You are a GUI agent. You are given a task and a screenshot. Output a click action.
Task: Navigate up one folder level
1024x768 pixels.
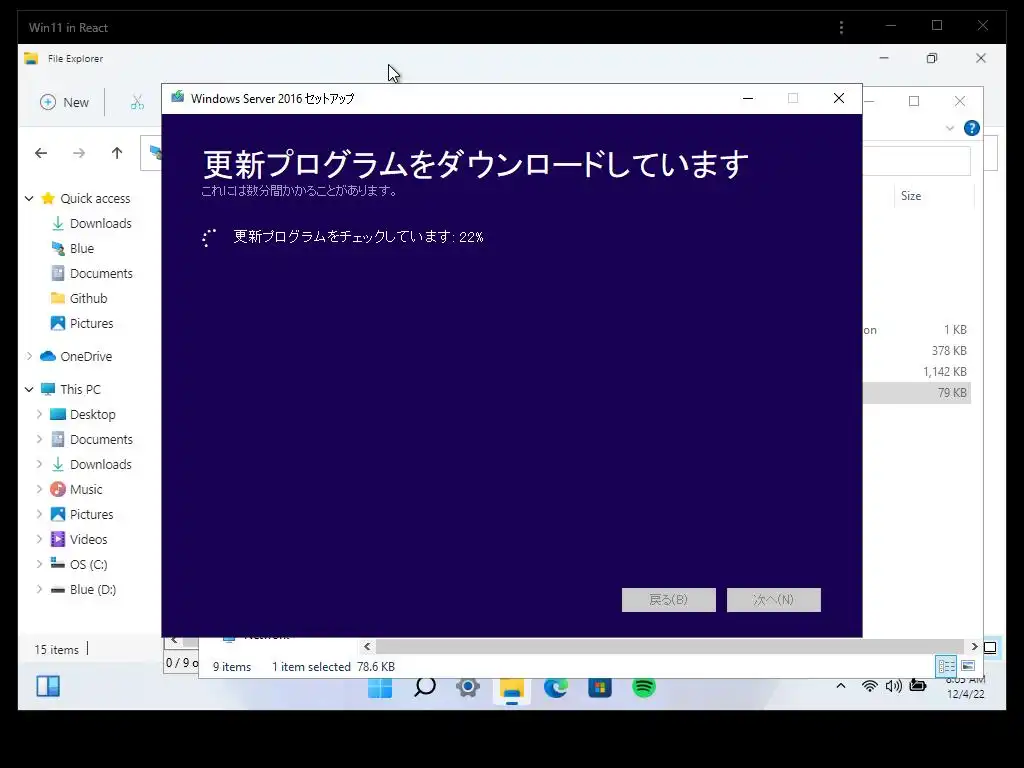[x=117, y=153]
